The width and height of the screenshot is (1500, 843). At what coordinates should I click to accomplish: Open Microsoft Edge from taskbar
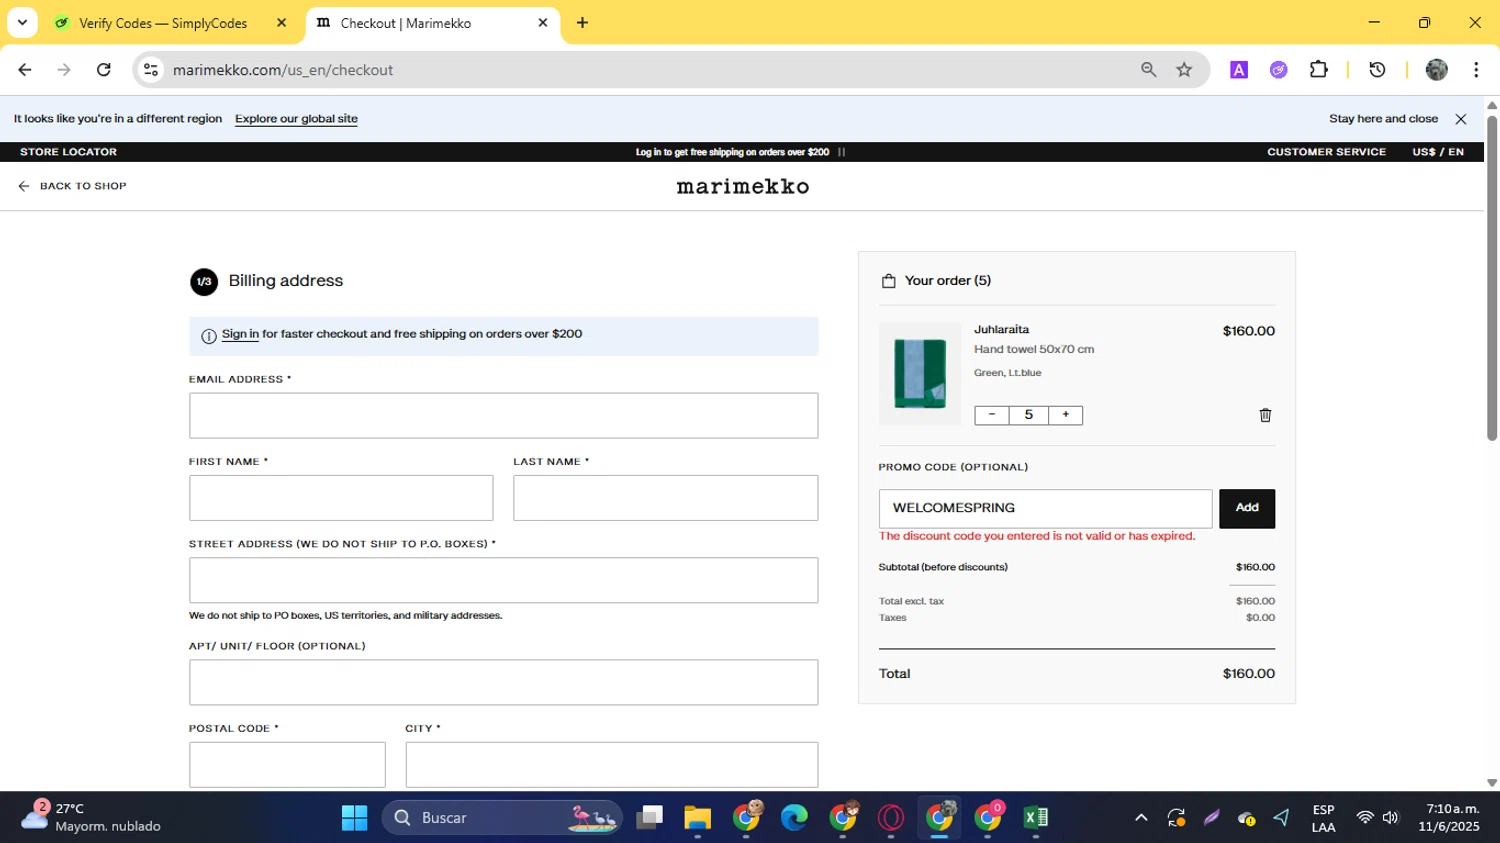[794, 818]
